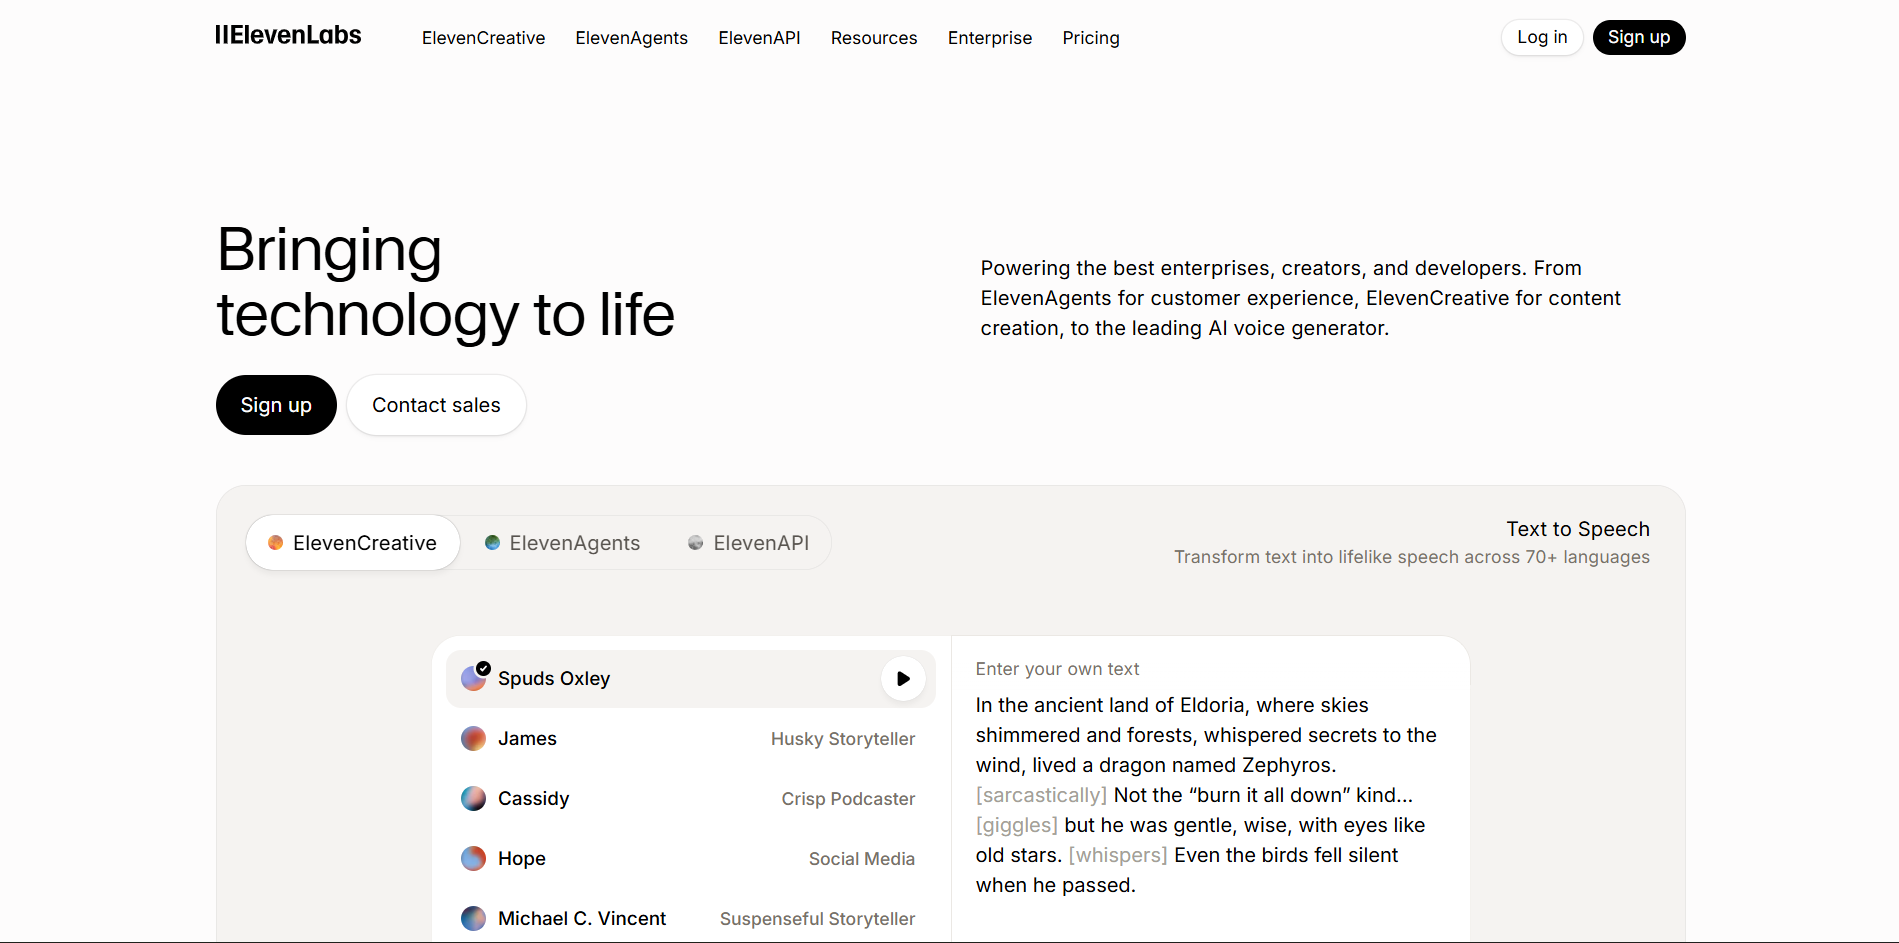This screenshot has width=1899, height=943.
Task: Click the orange ElevenCreative dot icon
Action: 274,542
